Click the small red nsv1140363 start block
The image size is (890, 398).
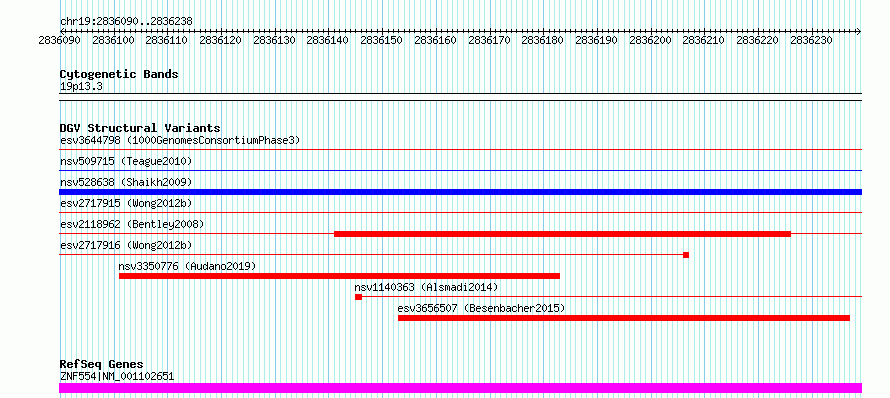point(358,297)
